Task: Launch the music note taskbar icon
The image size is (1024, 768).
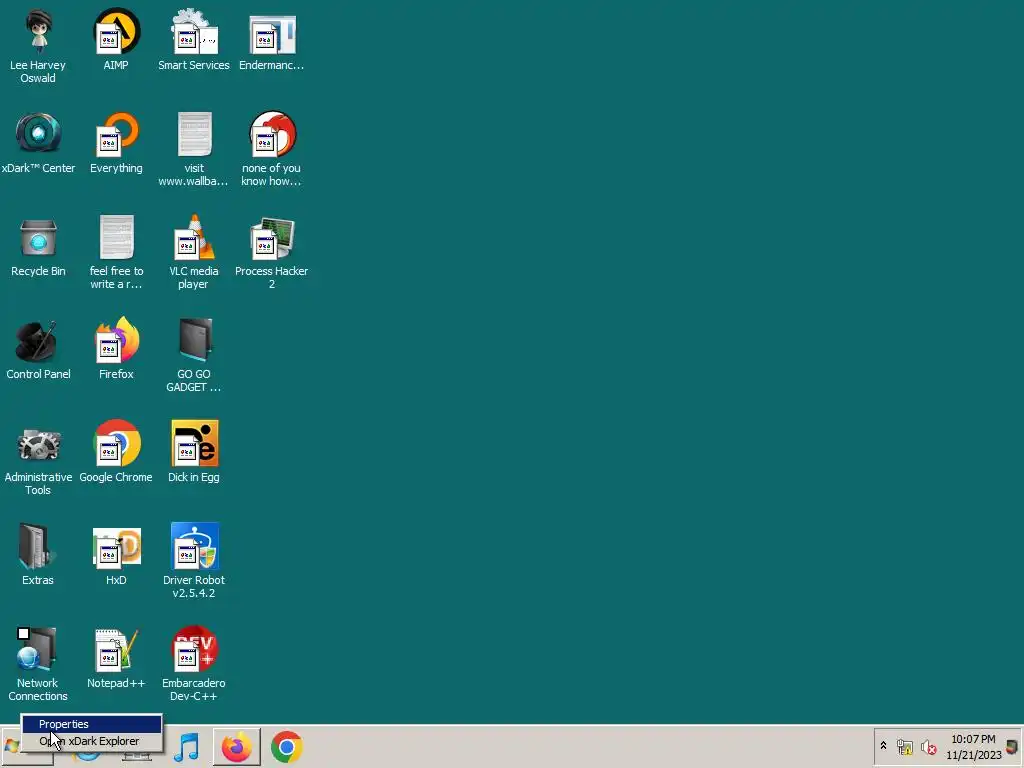Action: (186, 747)
